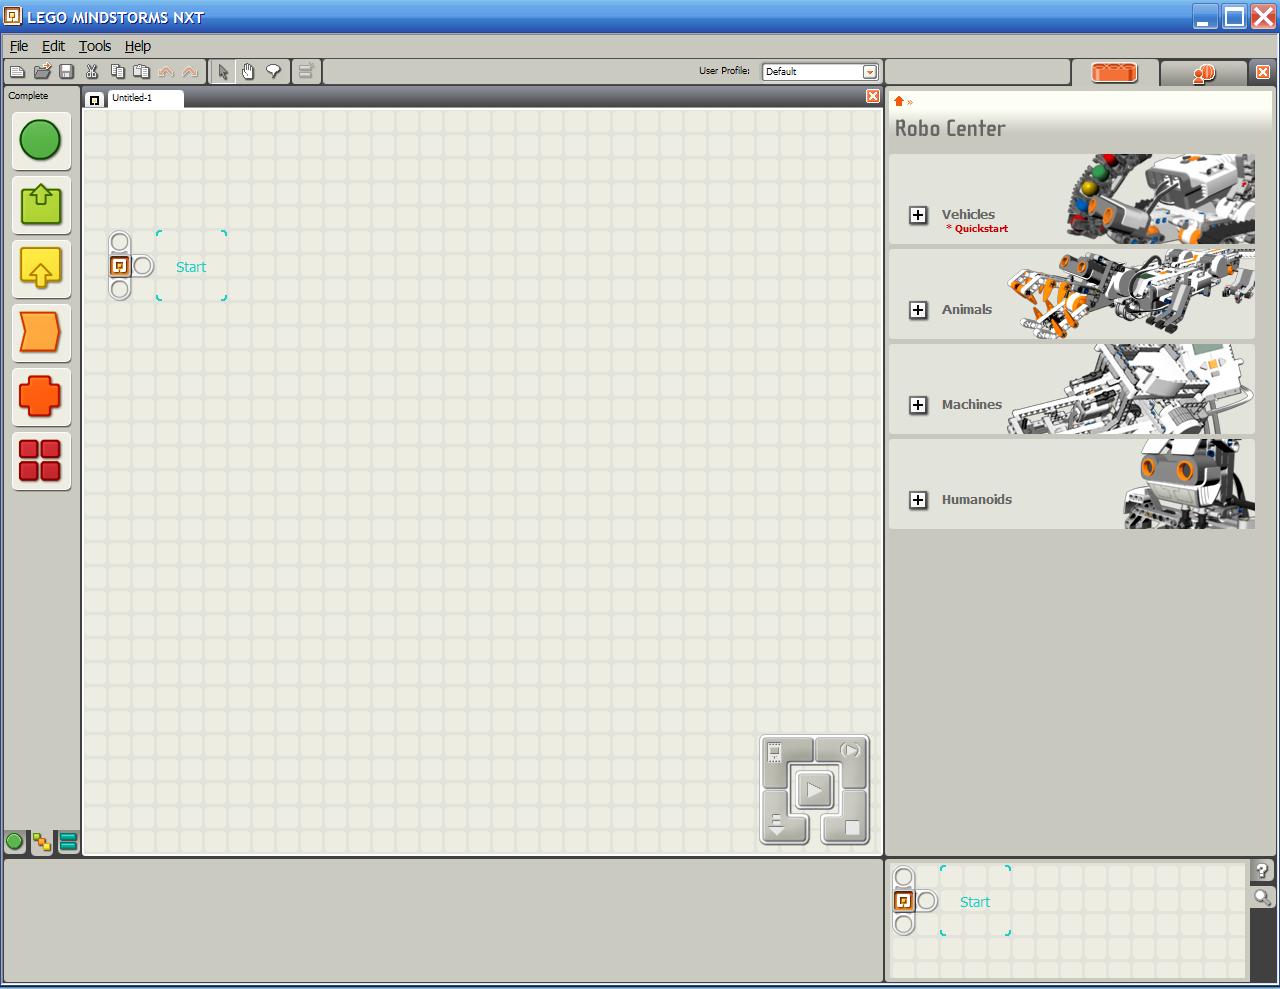The image size is (1280, 989).
Task: Open the Action blocks green arrow palette
Action: tap(41, 204)
